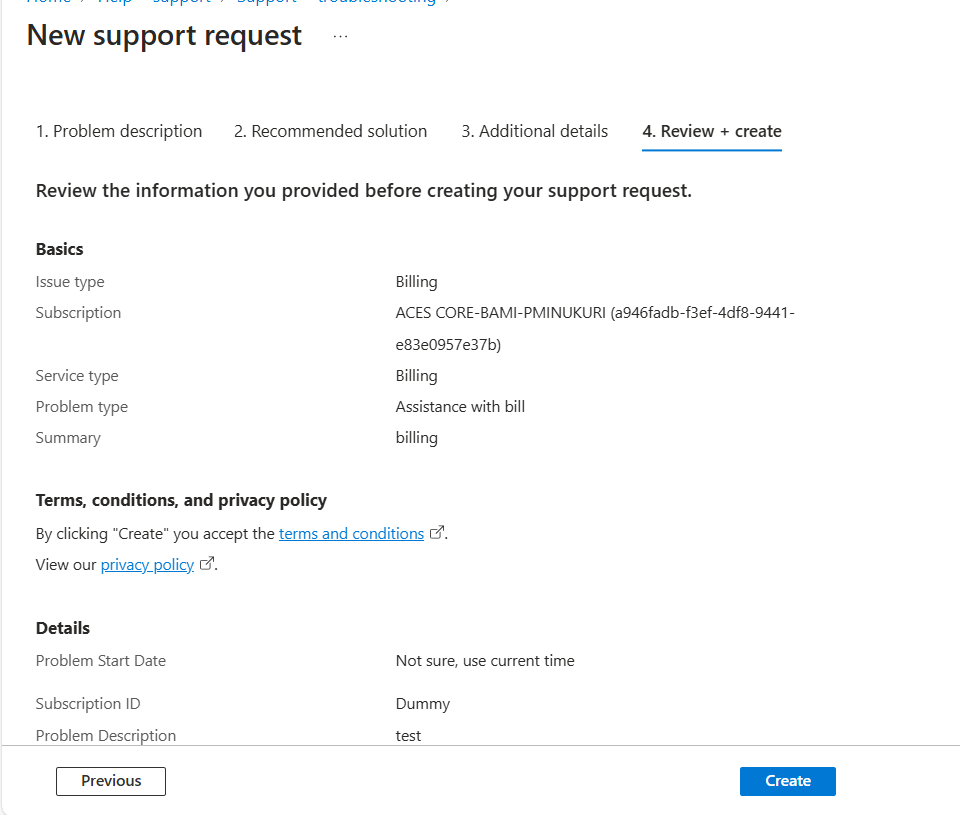Go to Problem description tab
This screenshot has height=815, width=960.
119,131
